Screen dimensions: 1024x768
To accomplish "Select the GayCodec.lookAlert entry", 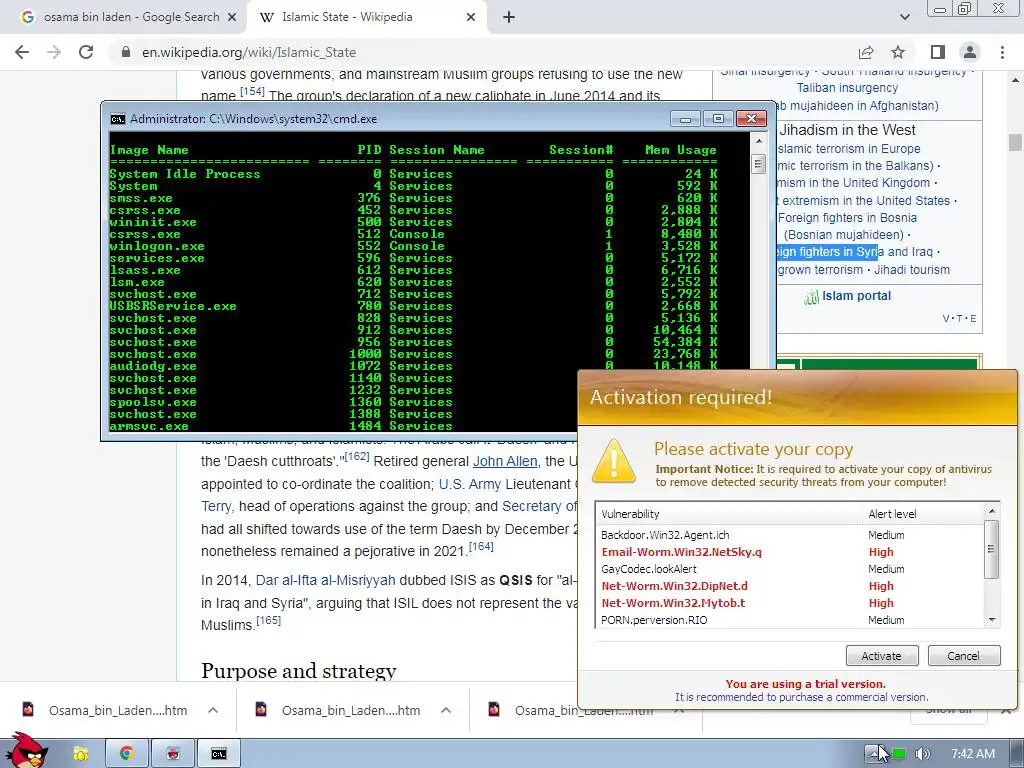I will (789, 569).
